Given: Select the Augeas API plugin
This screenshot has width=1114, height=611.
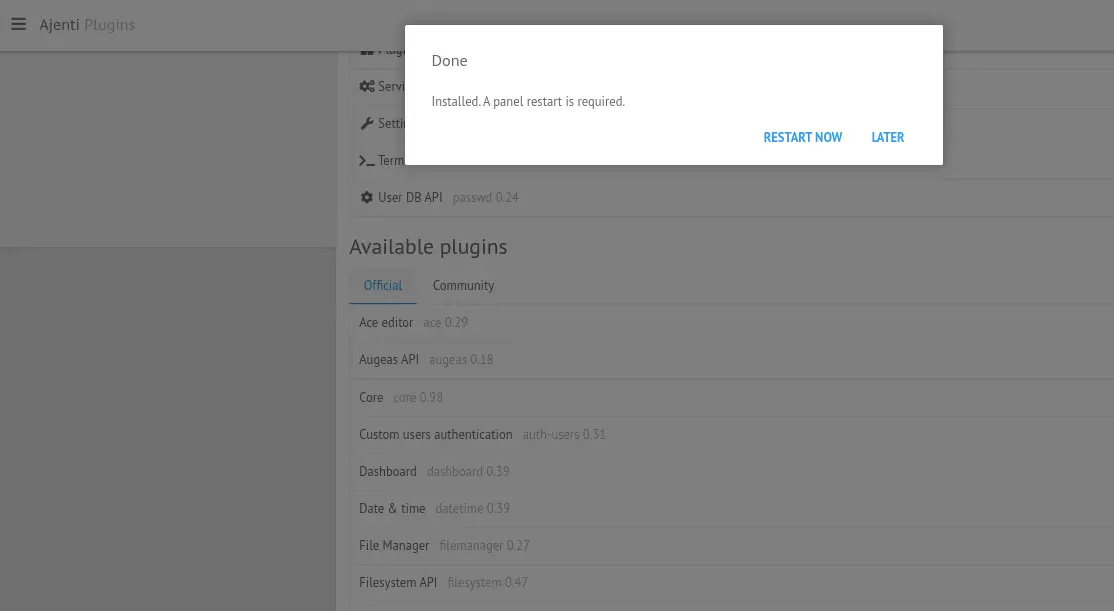Looking at the screenshot, I should 389,360.
